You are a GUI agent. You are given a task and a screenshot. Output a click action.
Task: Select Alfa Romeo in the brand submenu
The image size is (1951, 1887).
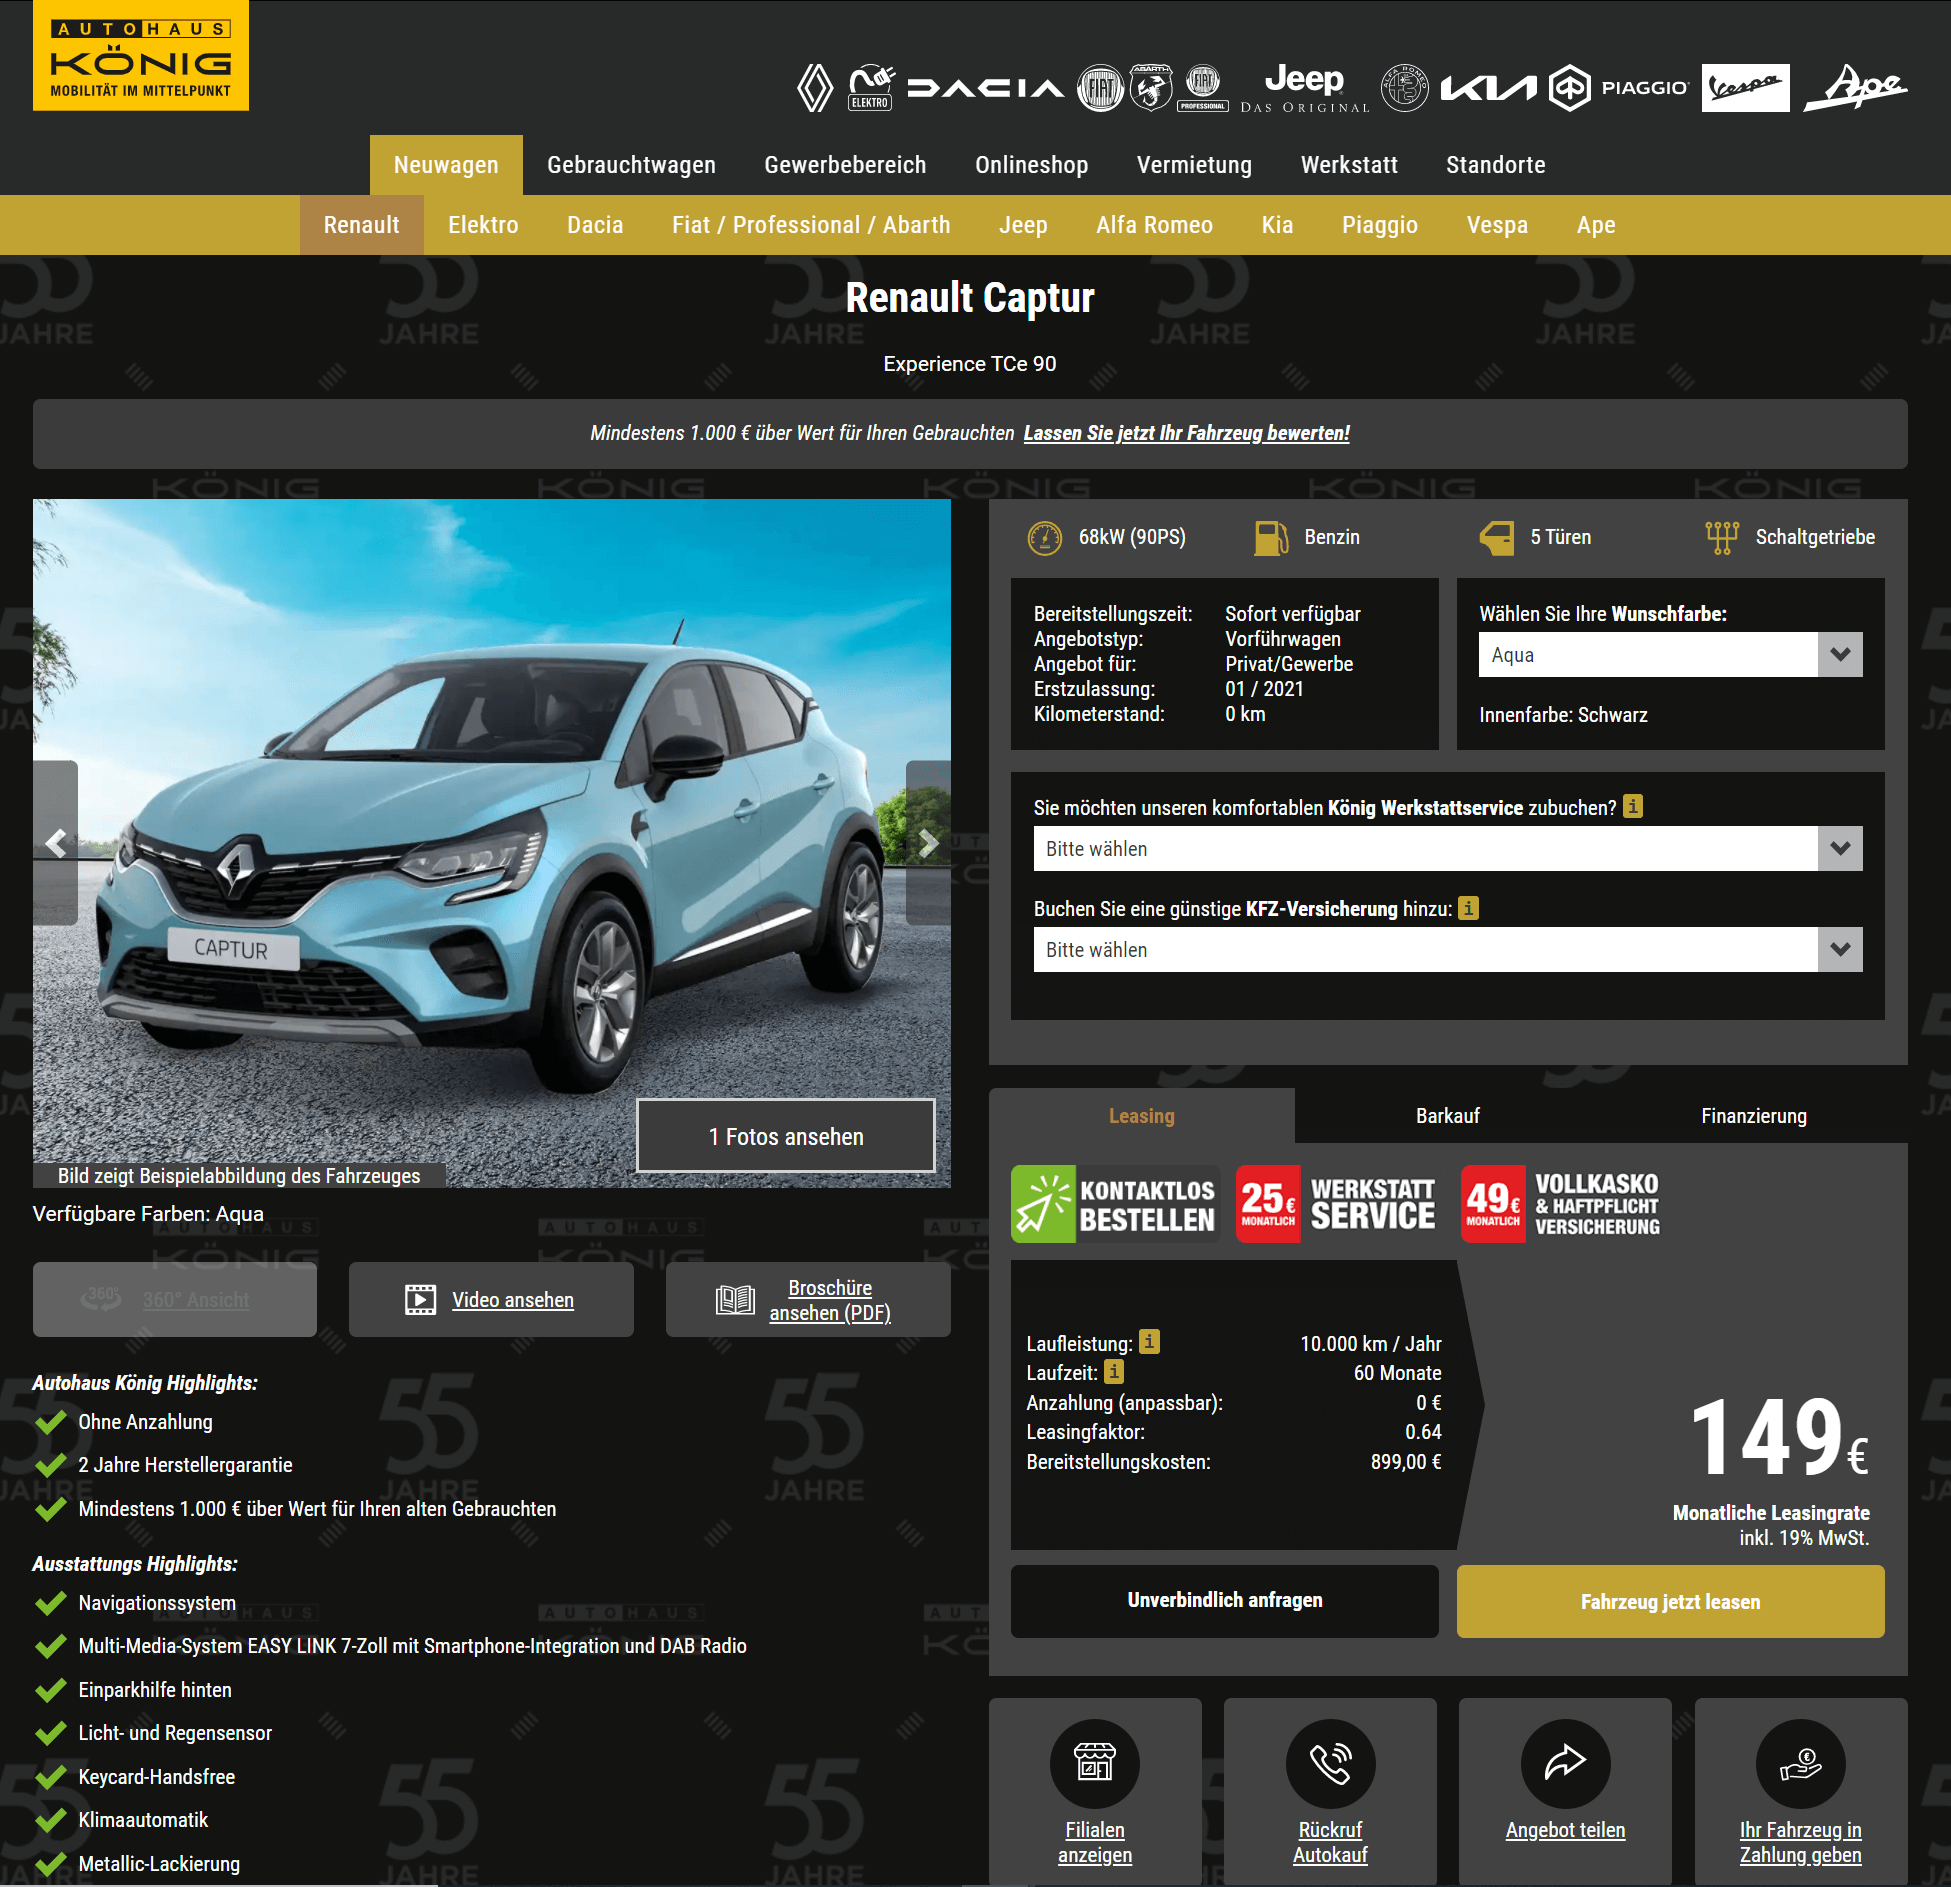tap(1154, 225)
